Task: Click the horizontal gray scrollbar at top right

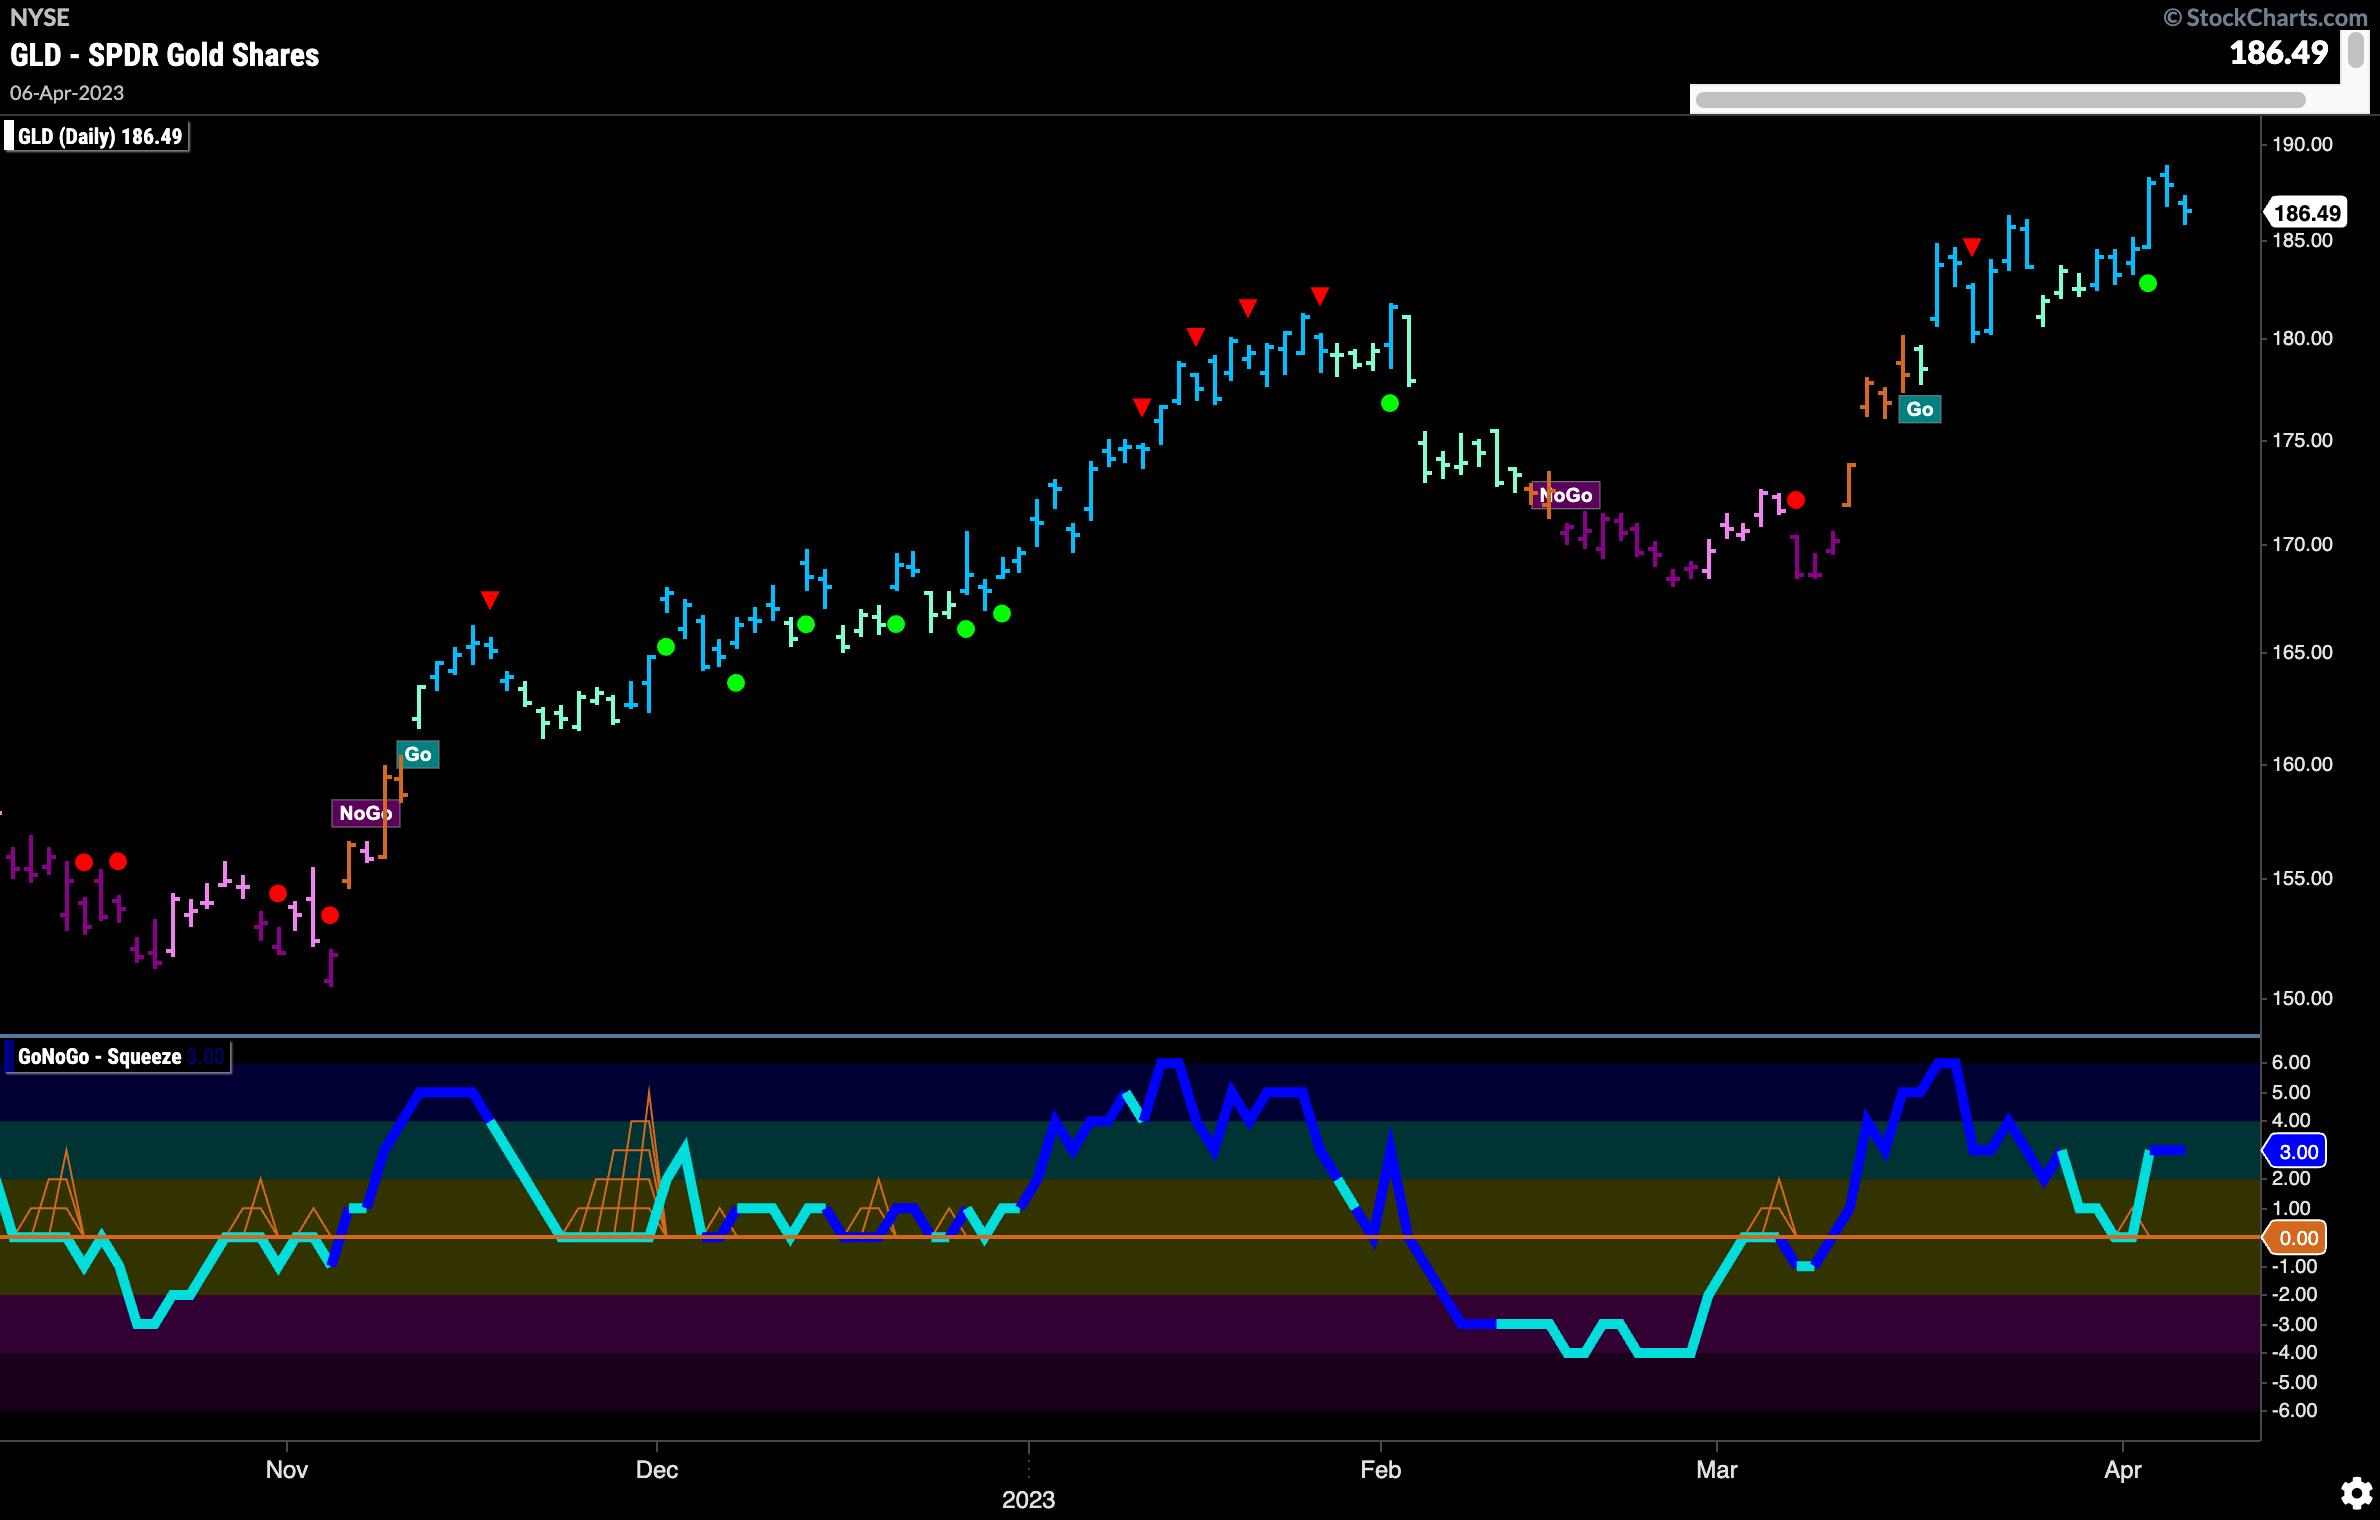Action: coord(2000,99)
